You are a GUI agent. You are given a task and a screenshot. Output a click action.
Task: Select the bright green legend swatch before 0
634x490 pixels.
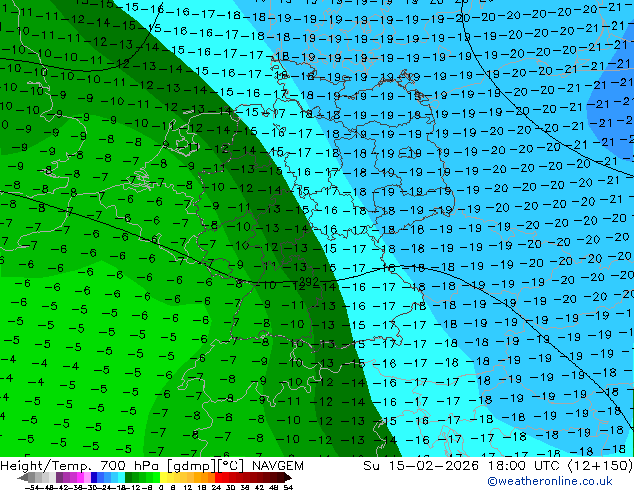pos(156,477)
